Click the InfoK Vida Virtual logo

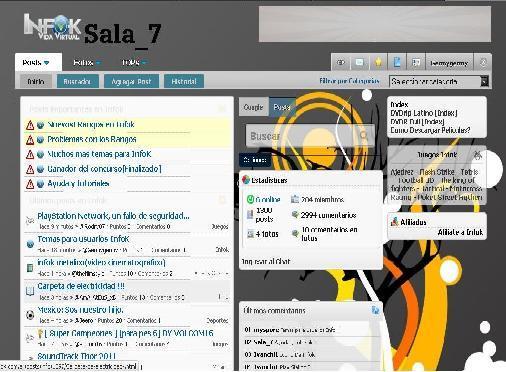[x=53, y=28]
